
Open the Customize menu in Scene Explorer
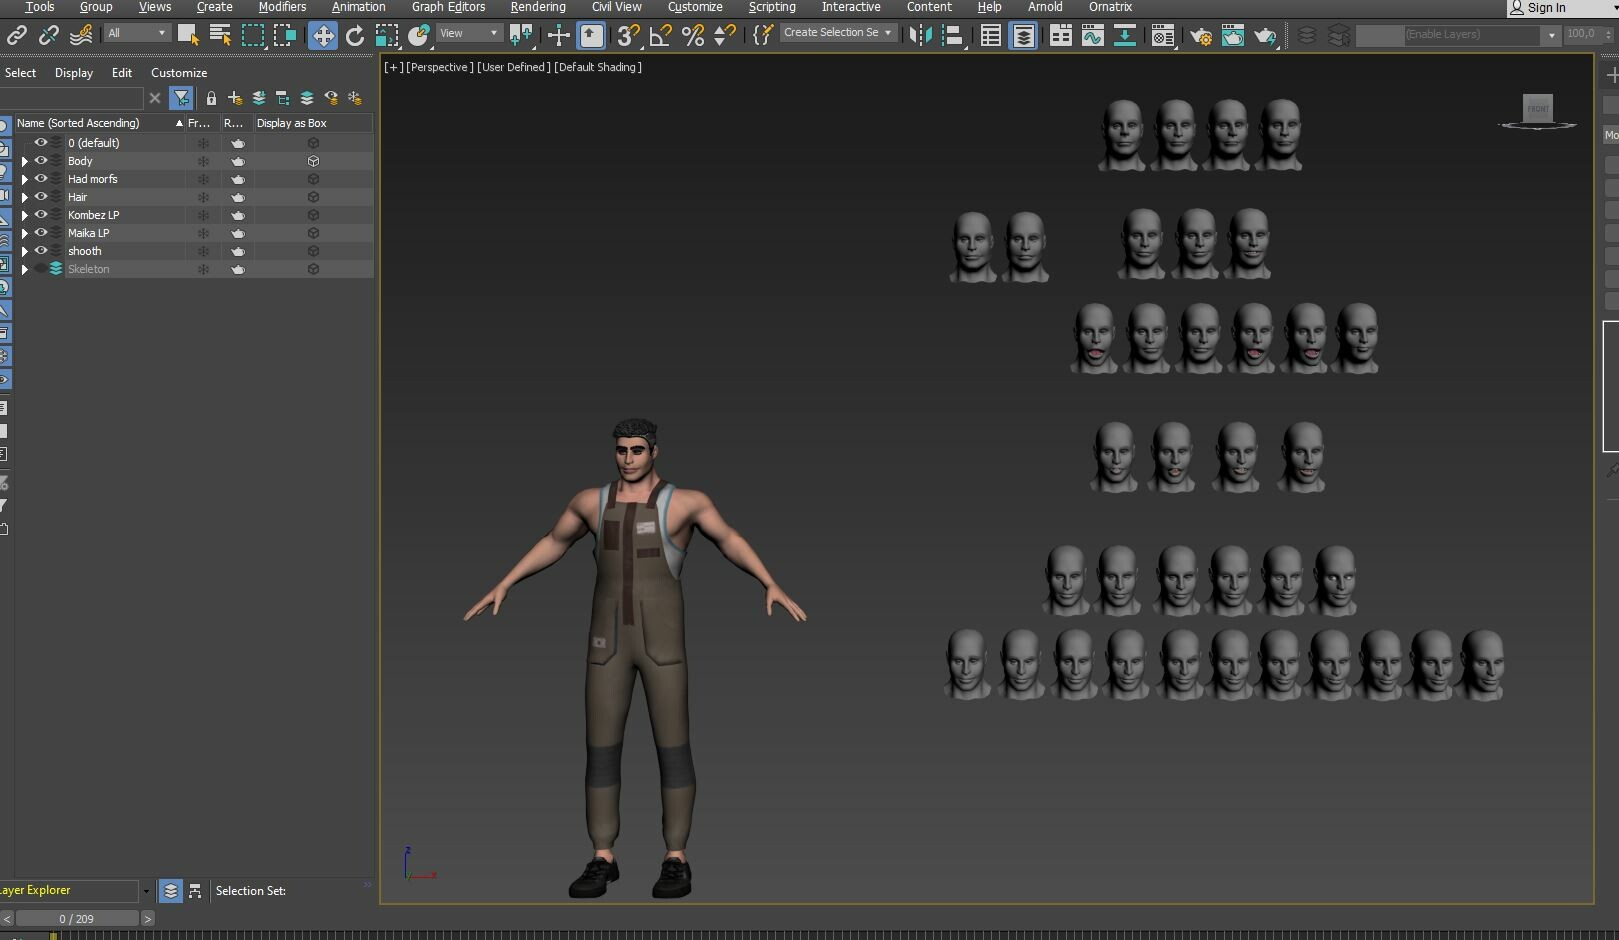click(179, 72)
